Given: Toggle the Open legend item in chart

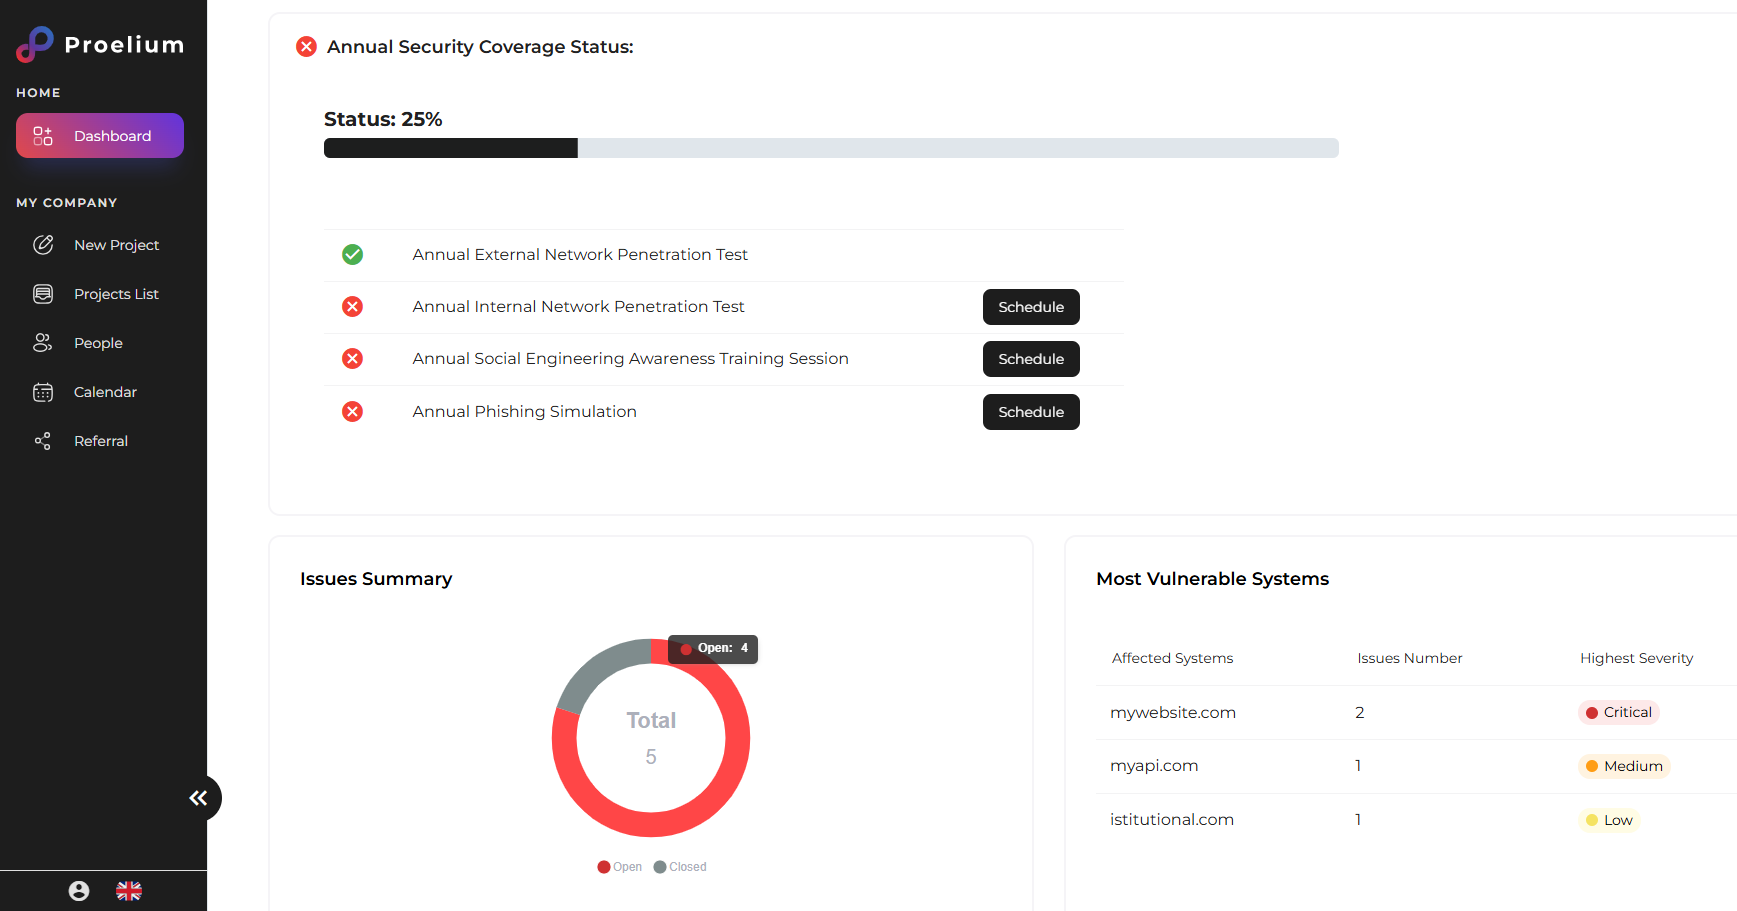Looking at the screenshot, I should click(x=620, y=867).
